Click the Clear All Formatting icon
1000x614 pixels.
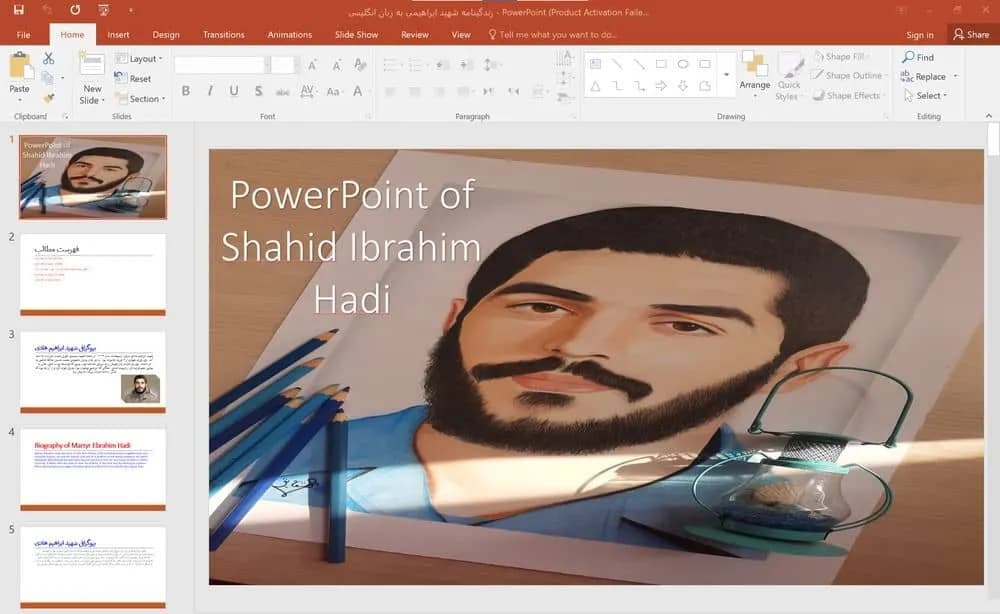(x=360, y=64)
